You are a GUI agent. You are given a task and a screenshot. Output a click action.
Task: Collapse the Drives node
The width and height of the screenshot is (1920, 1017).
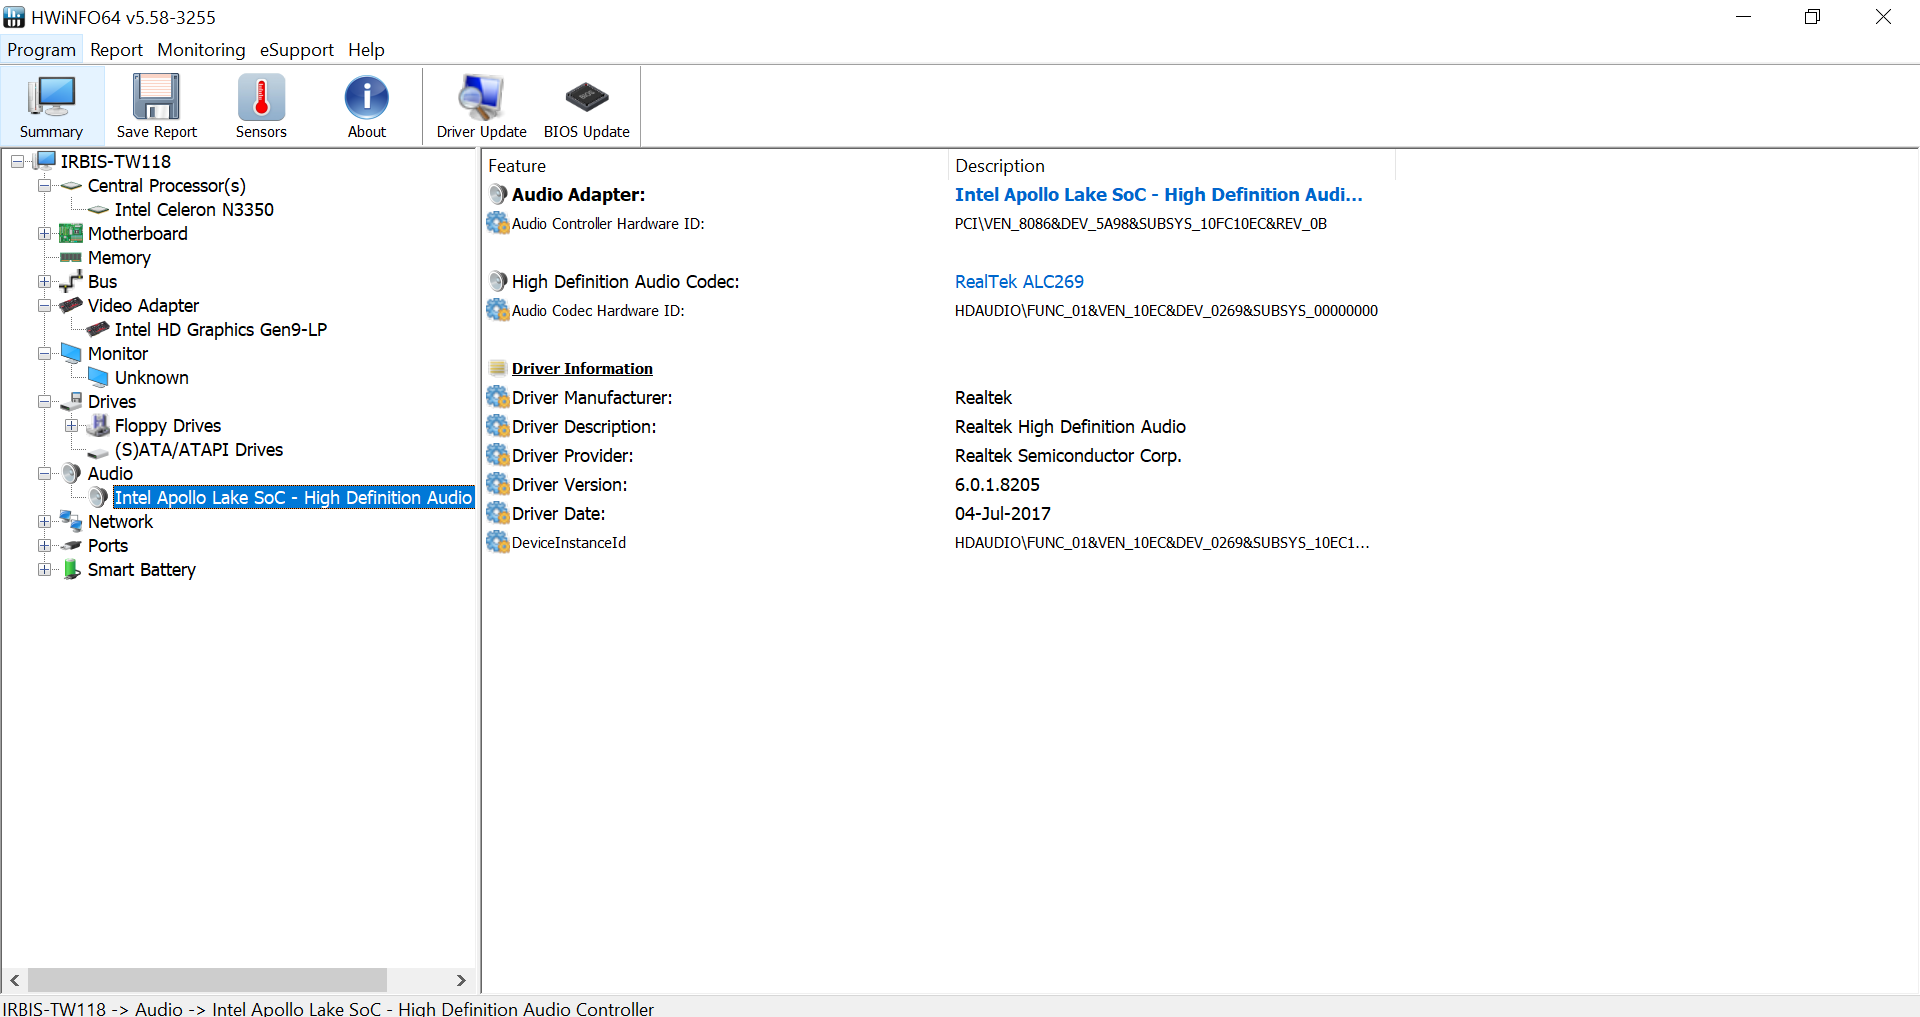pyautogui.click(x=44, y=401)
